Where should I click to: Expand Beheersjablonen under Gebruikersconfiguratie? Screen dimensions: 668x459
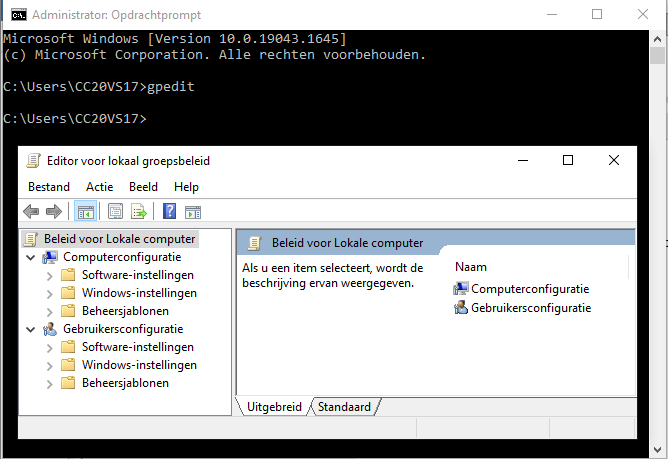(x=49, y=384)
